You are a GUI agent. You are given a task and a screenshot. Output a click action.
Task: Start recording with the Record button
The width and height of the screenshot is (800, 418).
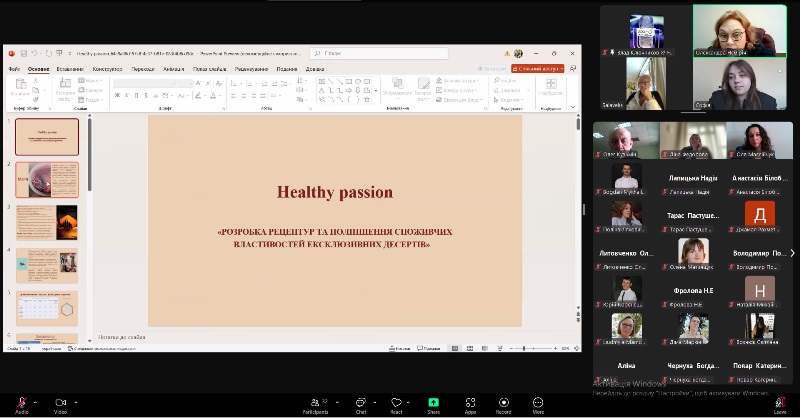tap(503, 403)
